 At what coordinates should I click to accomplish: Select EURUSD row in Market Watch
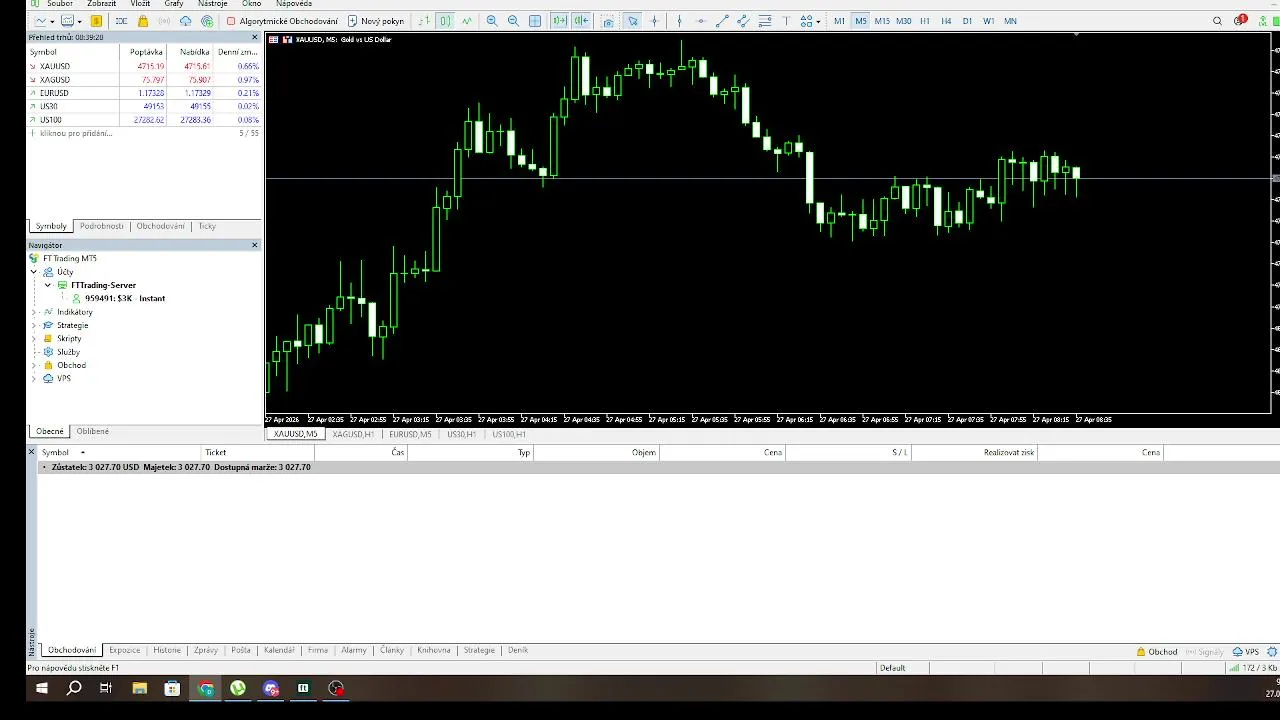[x=144, y=93]
